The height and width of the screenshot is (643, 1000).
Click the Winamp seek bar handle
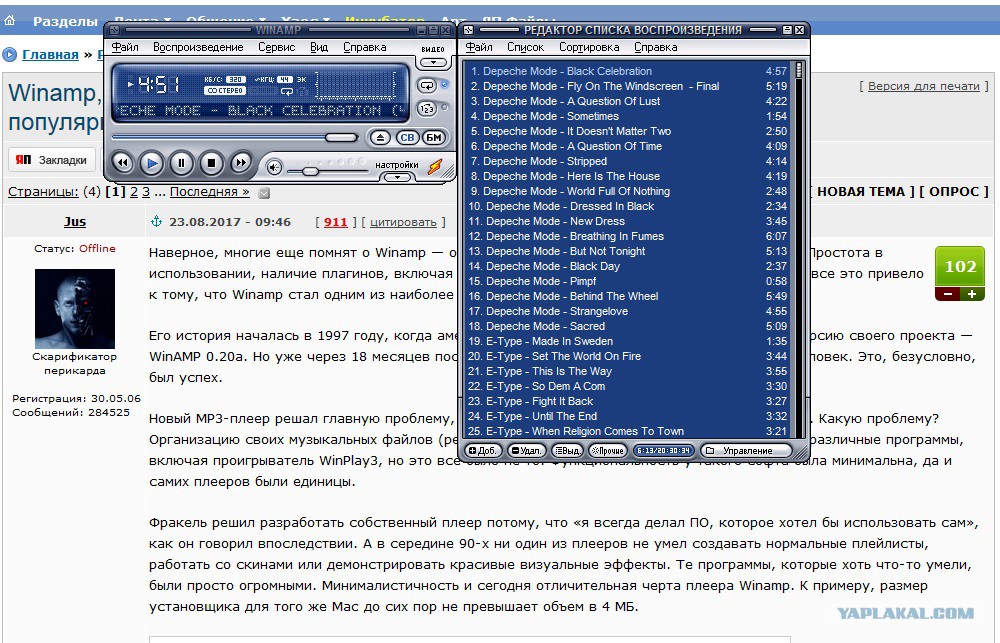341,137
